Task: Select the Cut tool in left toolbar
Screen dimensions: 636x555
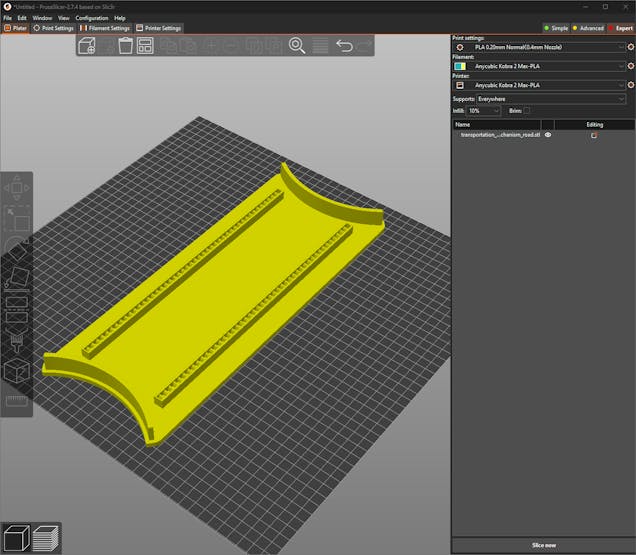Action: 17,309
